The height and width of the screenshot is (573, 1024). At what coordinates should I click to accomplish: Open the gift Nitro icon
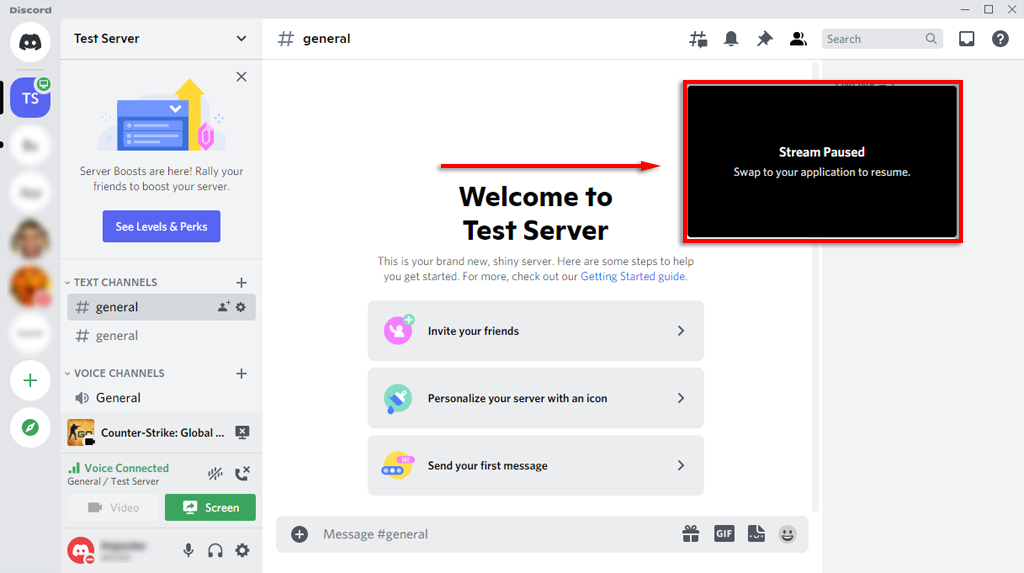click(691, 534)
